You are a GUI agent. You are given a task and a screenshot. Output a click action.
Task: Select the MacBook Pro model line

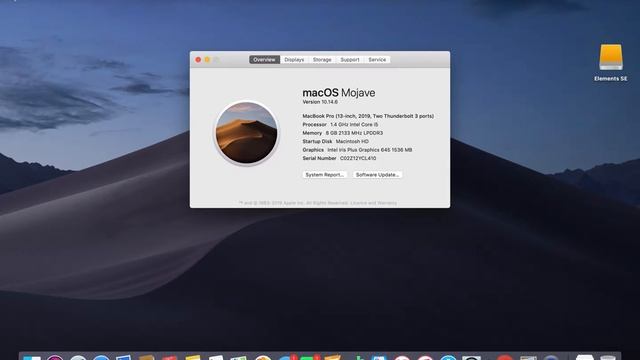point(368,116)
